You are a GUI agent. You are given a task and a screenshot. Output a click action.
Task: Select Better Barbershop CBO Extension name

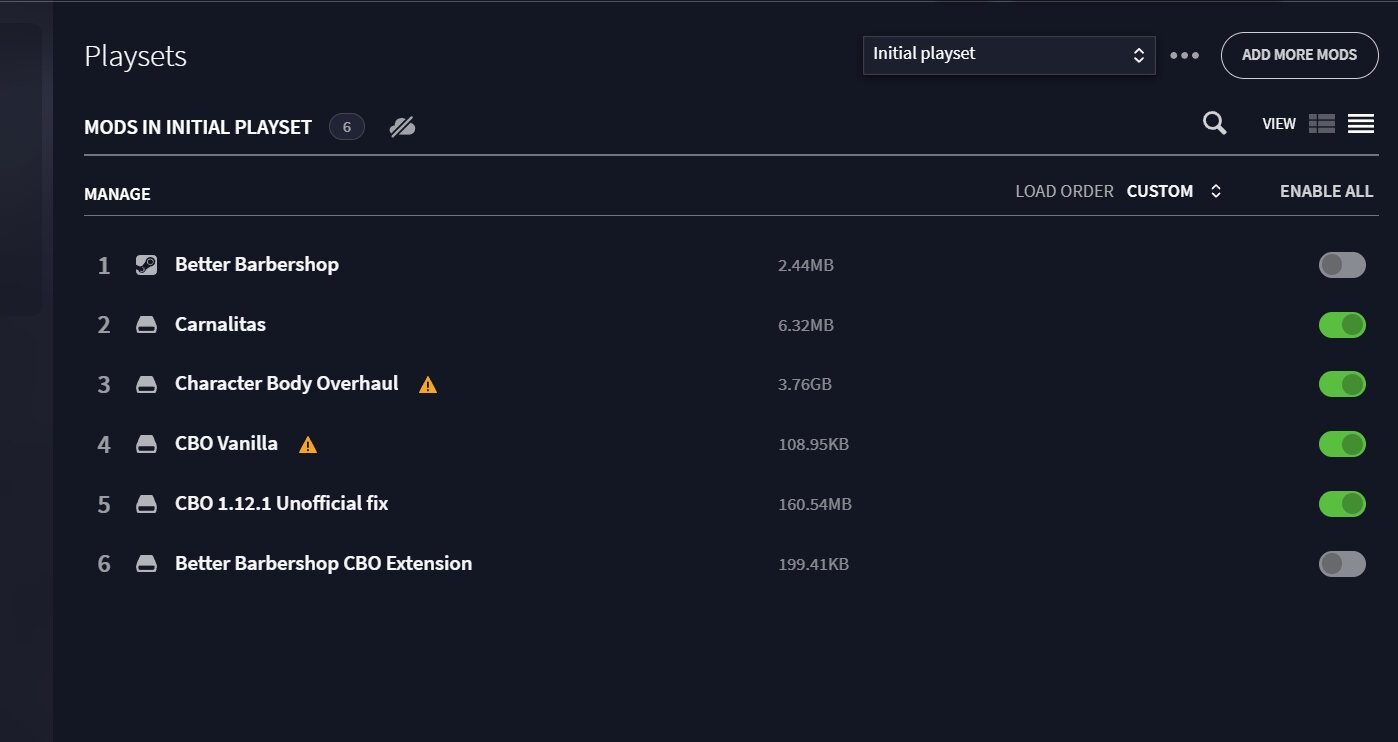tap(323, 563)
